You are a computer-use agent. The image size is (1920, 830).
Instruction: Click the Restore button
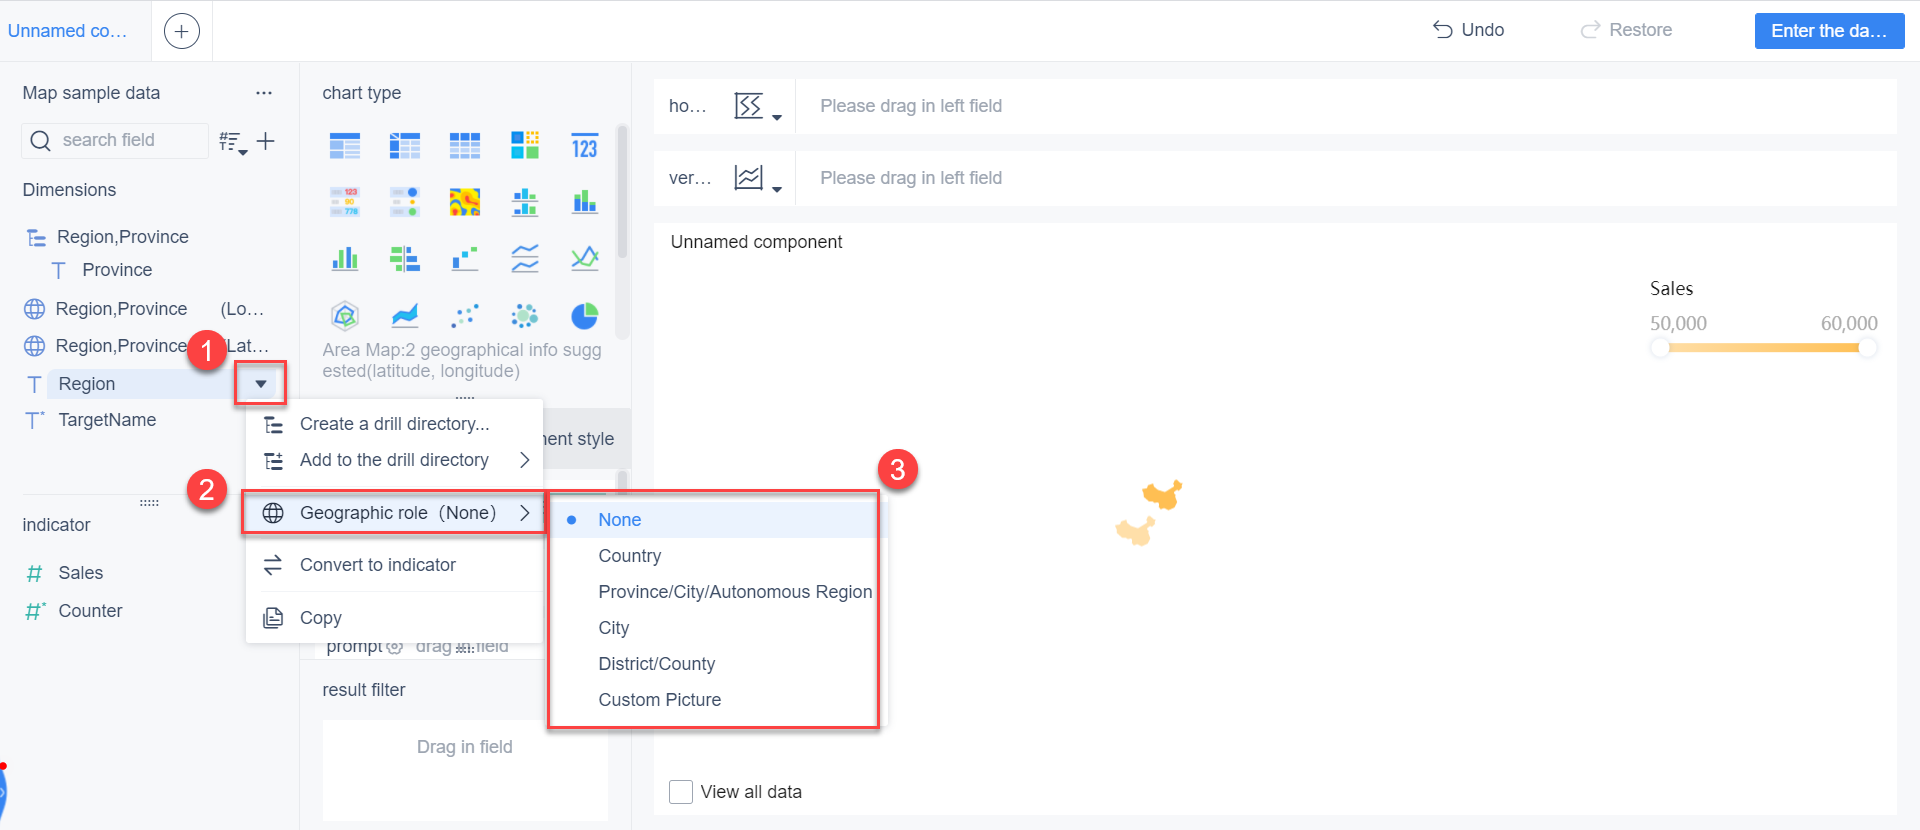1626,30
